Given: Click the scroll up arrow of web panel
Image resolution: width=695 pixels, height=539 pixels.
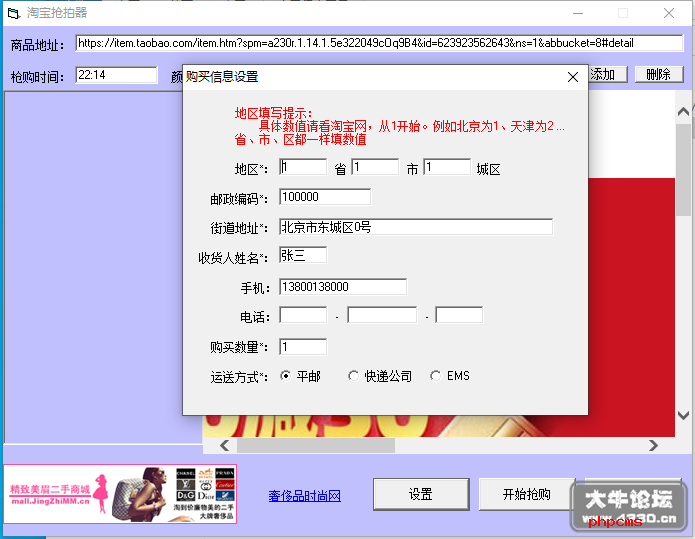Looking at the screenshot, I should pos(683,112).
